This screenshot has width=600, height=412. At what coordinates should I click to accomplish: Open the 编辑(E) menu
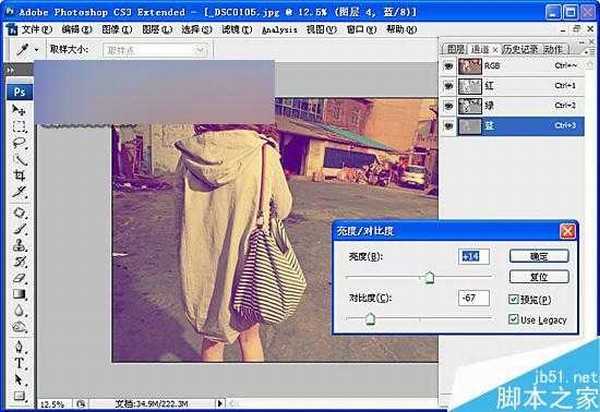tap(77, 29)
